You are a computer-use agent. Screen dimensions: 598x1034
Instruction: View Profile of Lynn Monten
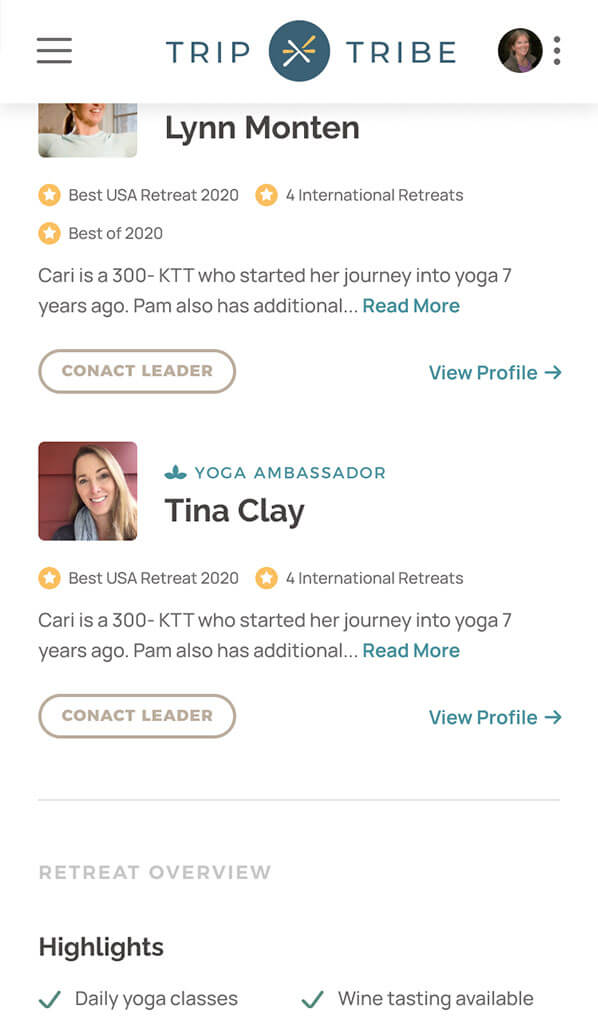(x=495, y=373)
